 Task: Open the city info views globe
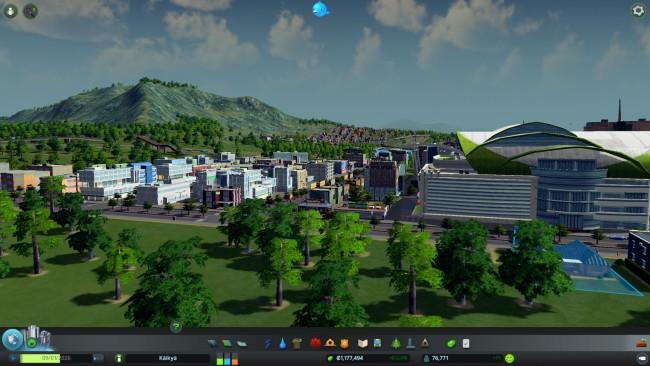tap(12, 339)
